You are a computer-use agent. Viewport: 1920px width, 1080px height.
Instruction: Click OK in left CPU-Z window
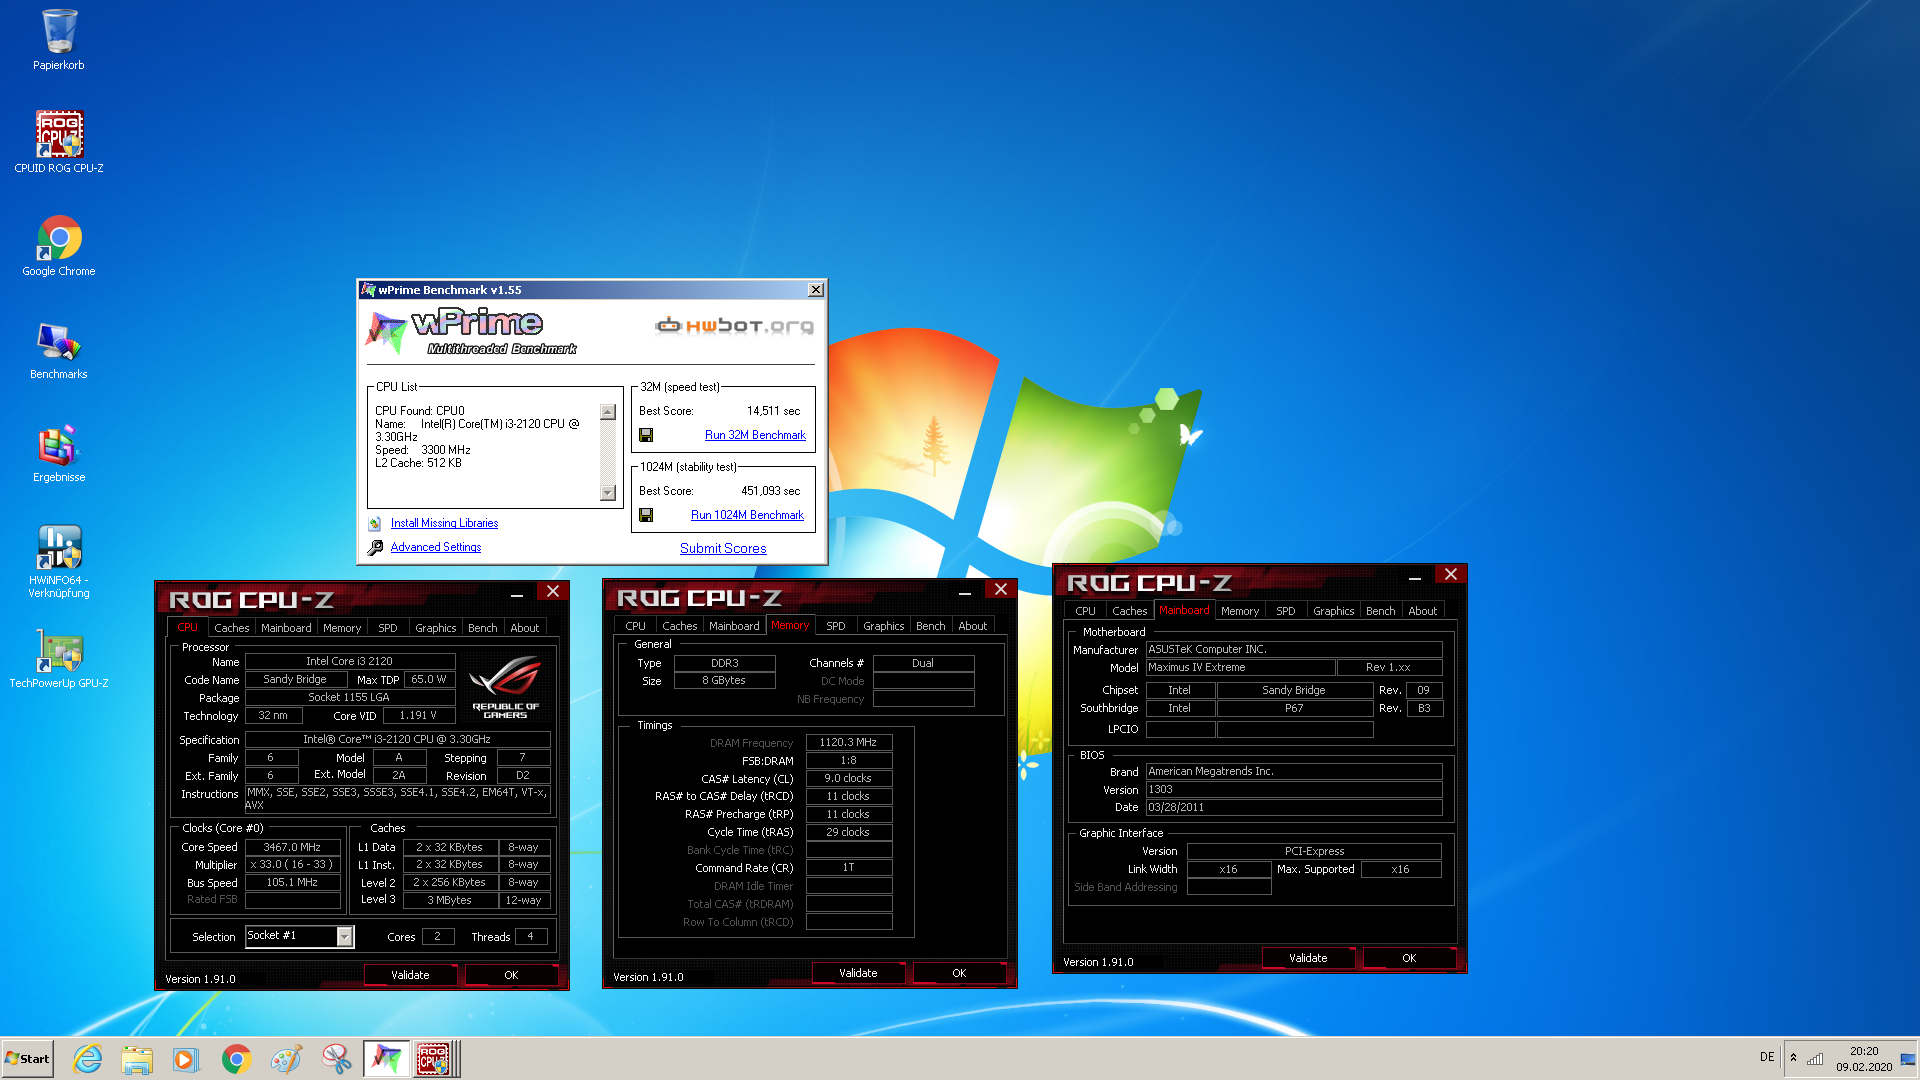click(x=511, y=975)
